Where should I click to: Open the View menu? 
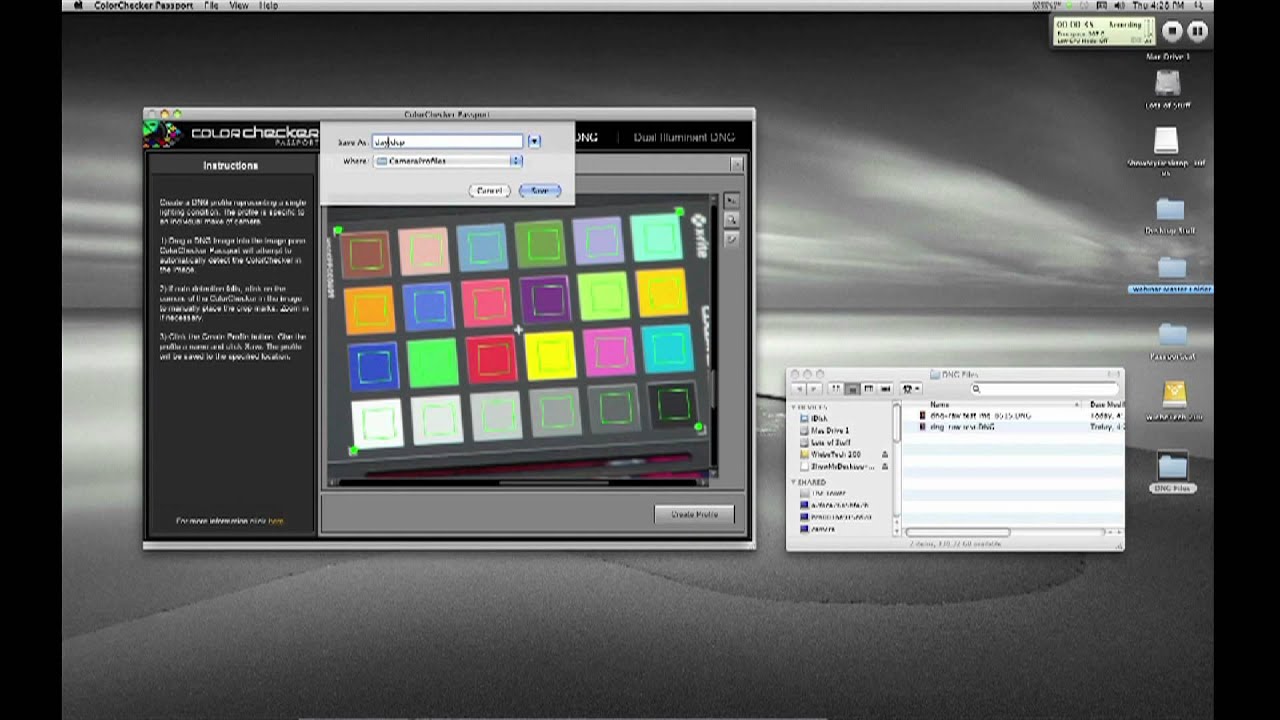pos(239,6)
